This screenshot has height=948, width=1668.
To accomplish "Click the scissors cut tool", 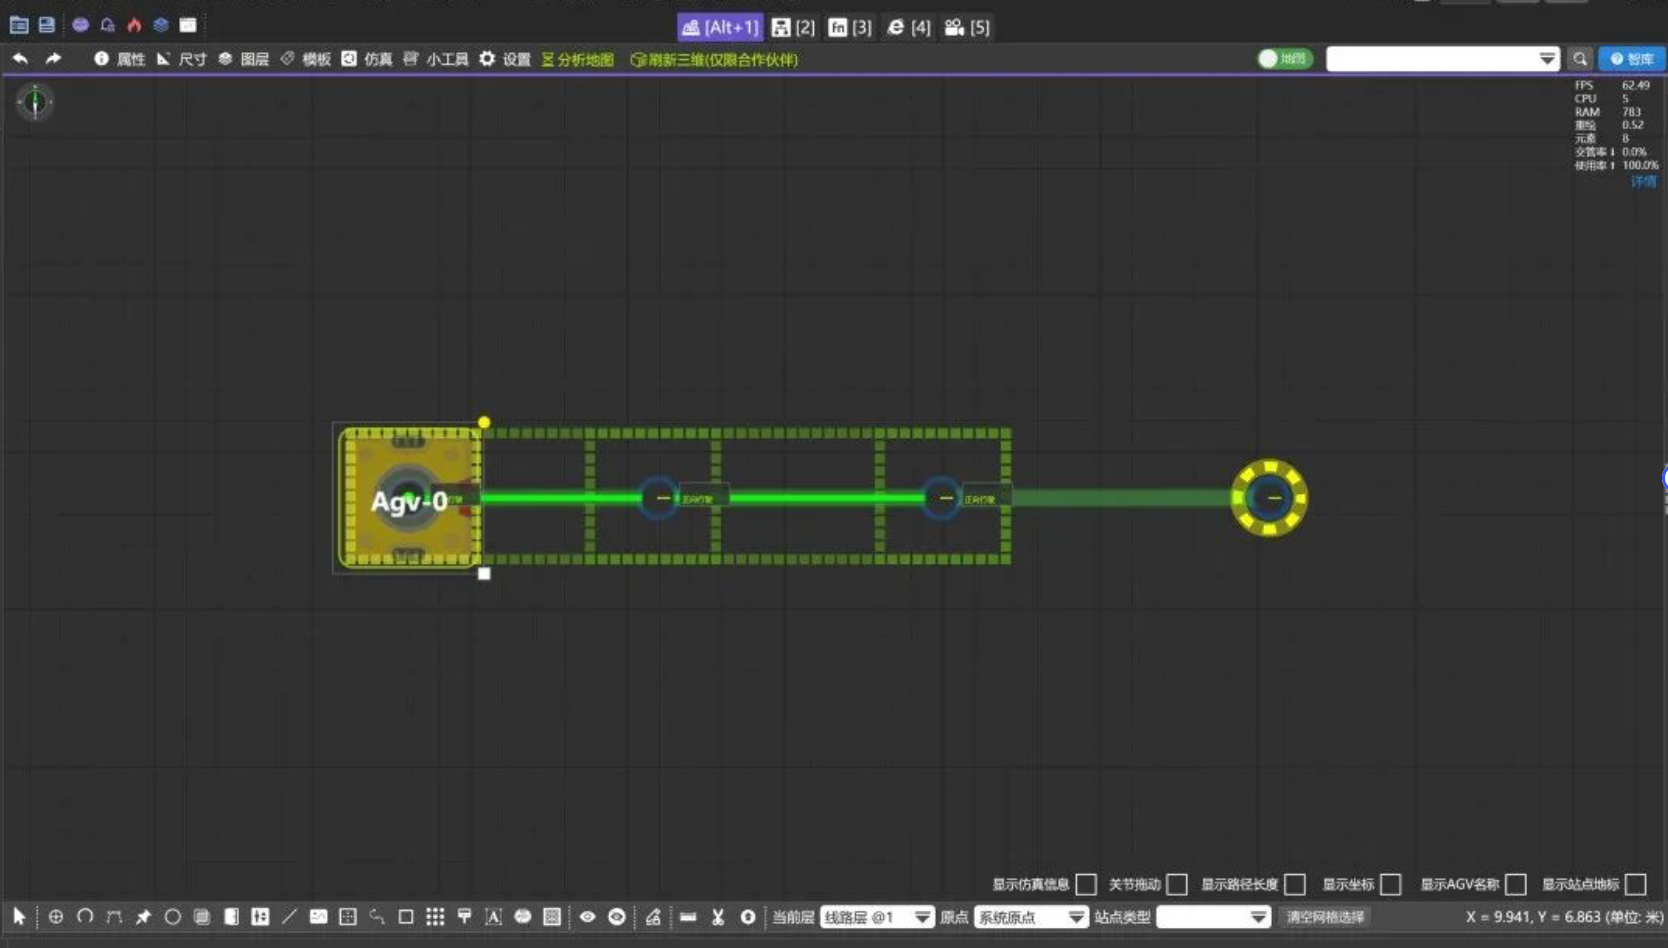I will [x=718, y=916].
